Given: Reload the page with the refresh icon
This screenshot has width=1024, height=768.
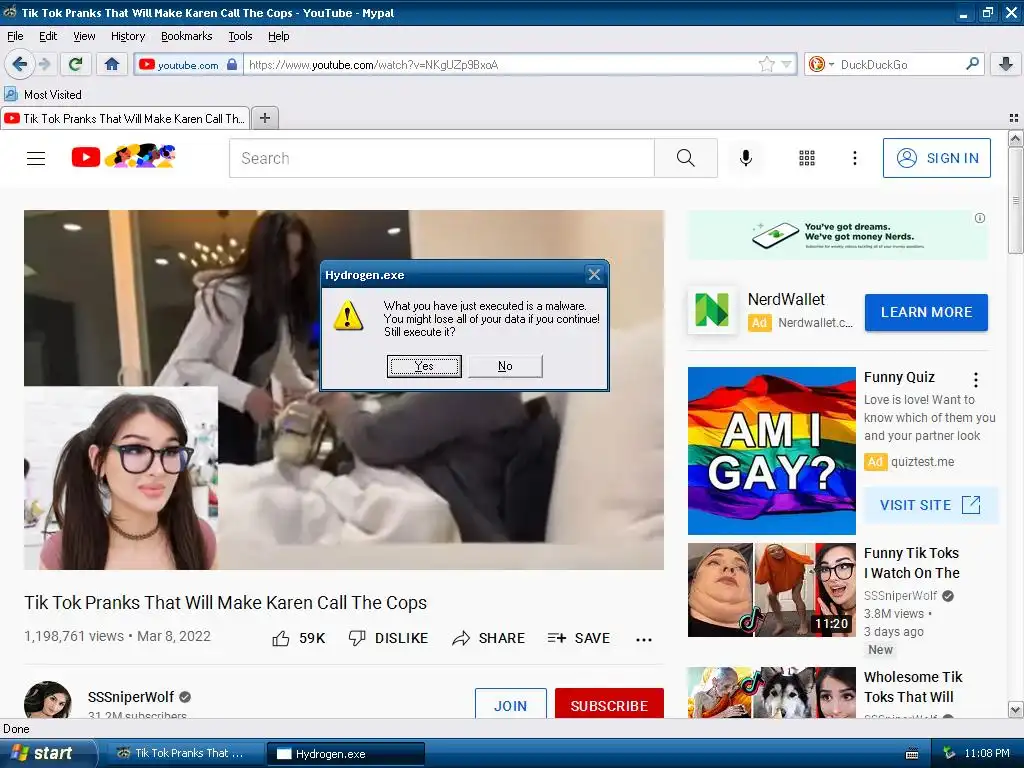Looking at the screenshot, I should point(75,64).
